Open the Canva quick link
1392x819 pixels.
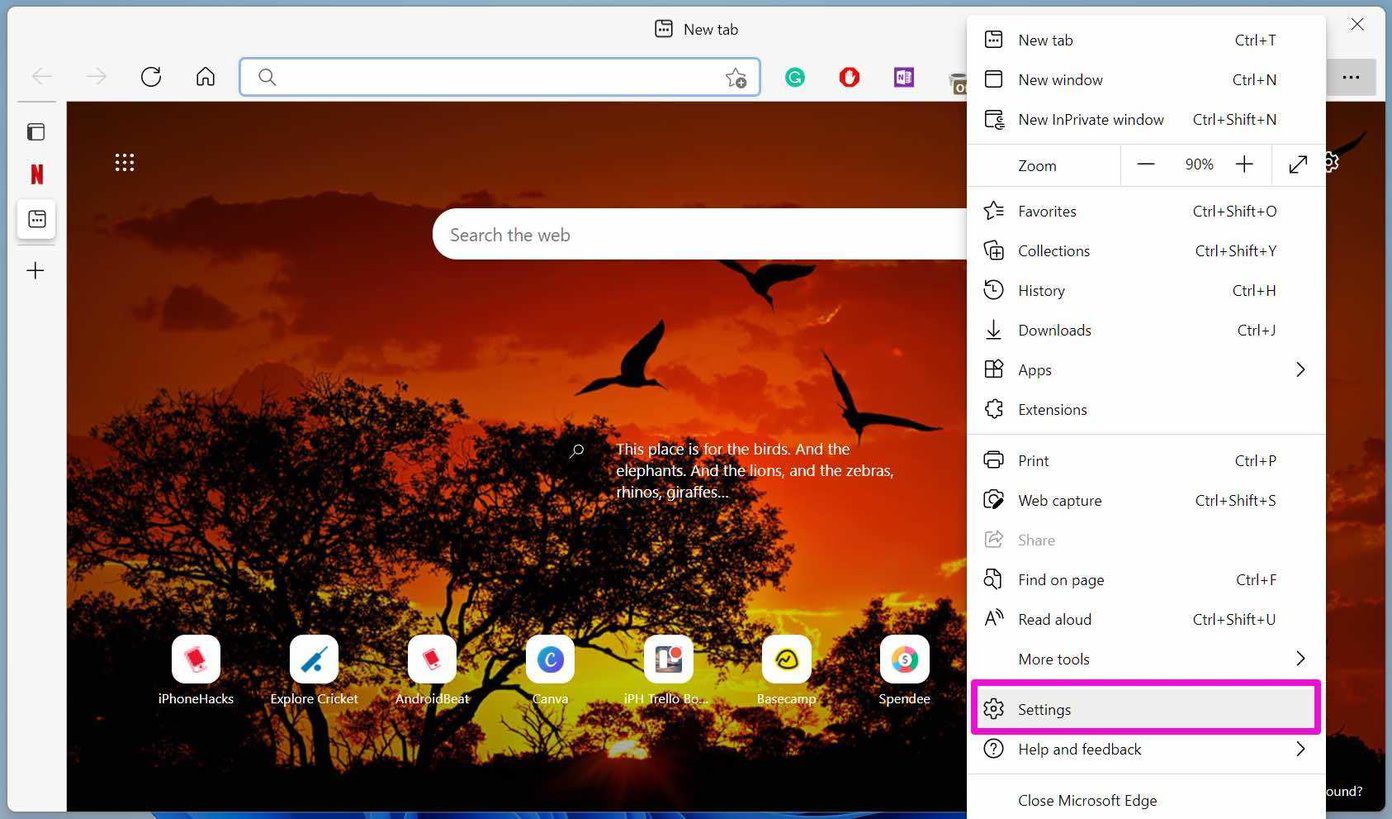pyautogui.click(x=550, y=671)
